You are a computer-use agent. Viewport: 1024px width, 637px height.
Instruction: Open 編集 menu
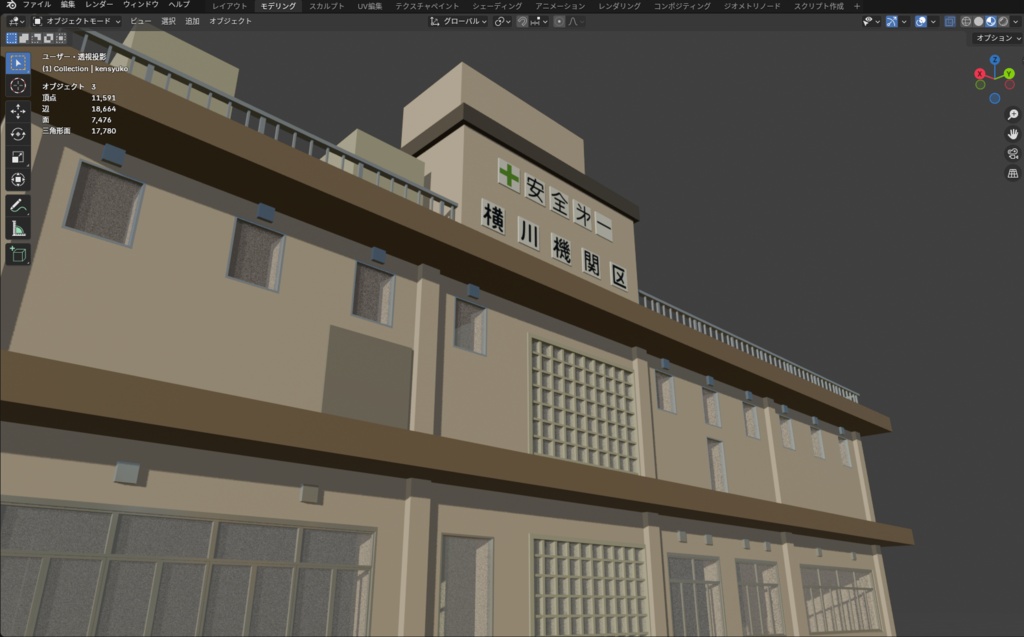68,5
